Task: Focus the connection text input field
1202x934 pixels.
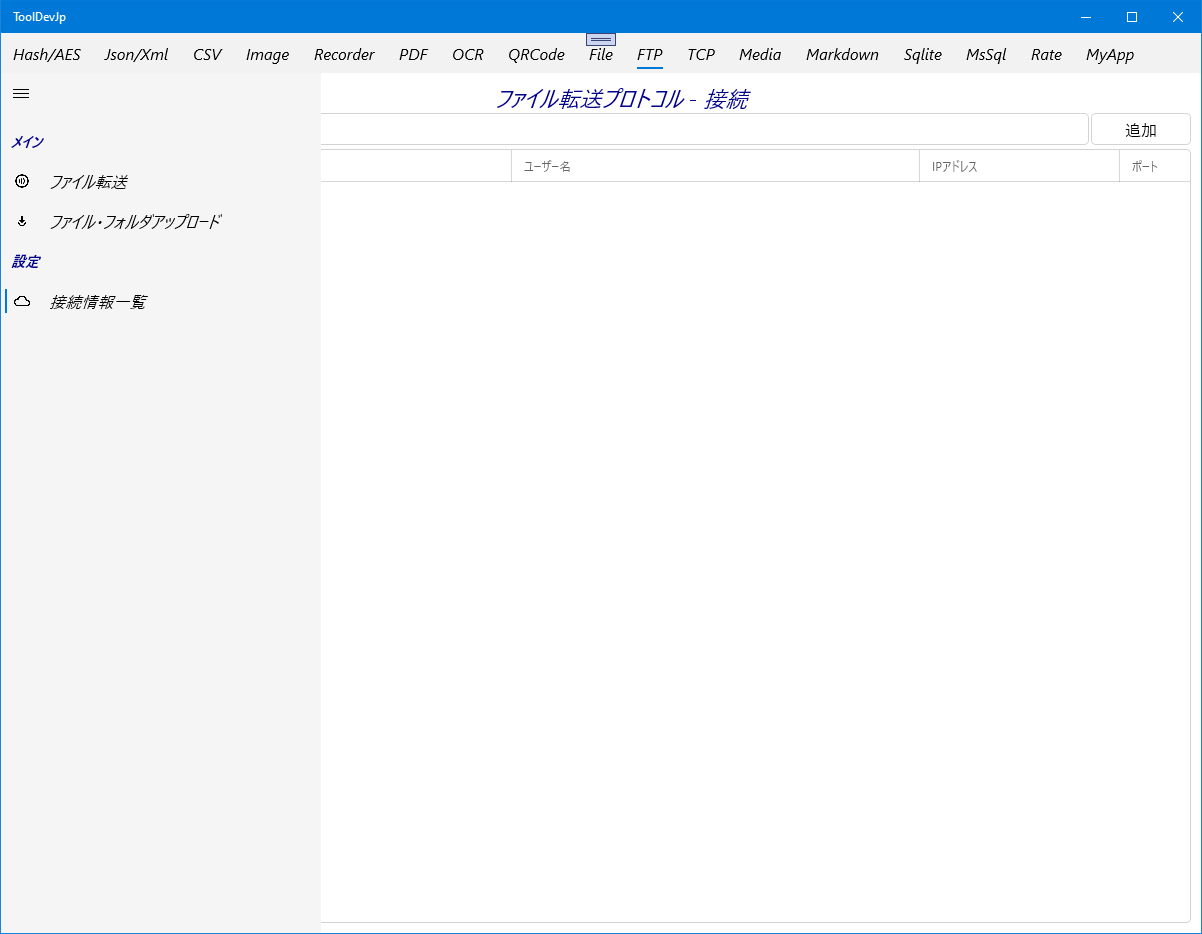Action: pyautogui.click(x=704, y=130)
